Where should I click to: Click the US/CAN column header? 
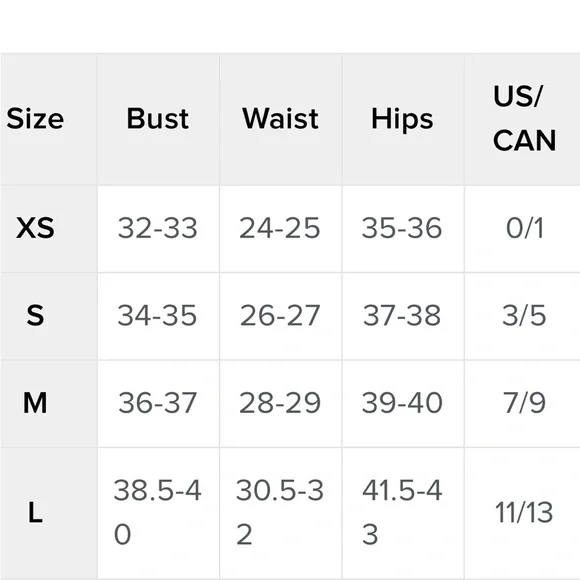(525, 118)
